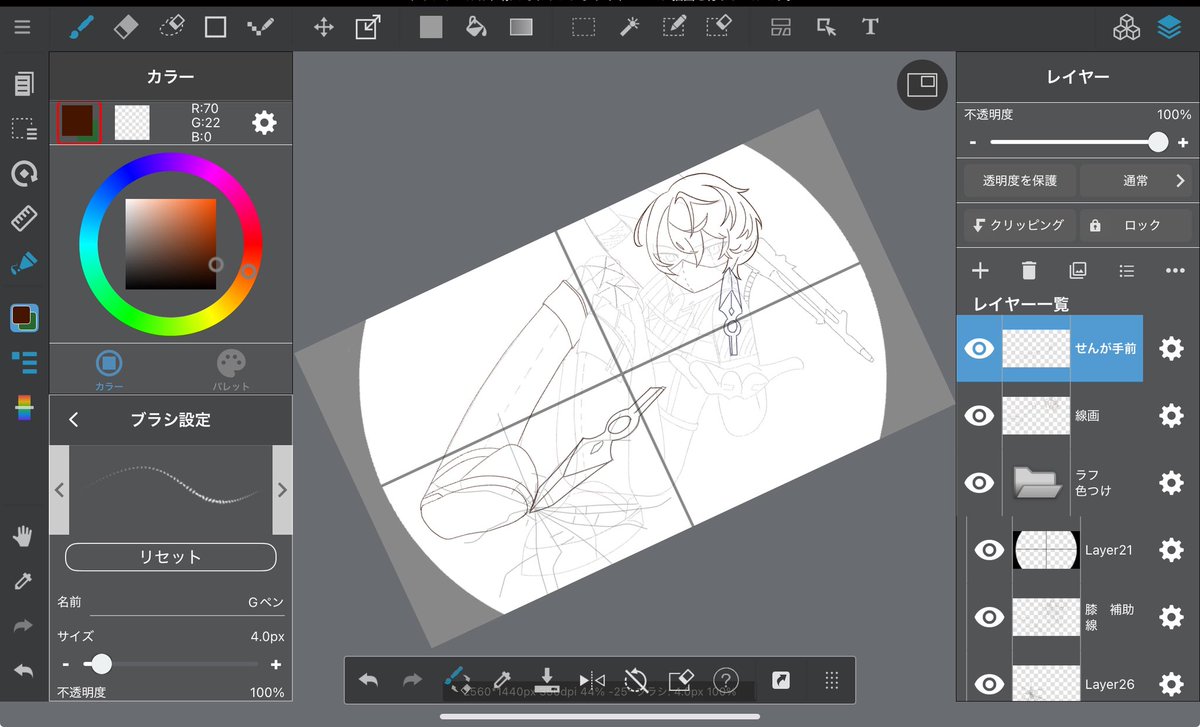Toggle クリッピング clipping
Image resolution: width=1200 pixels, height=727 pixels.
(x=1019, y=225)
